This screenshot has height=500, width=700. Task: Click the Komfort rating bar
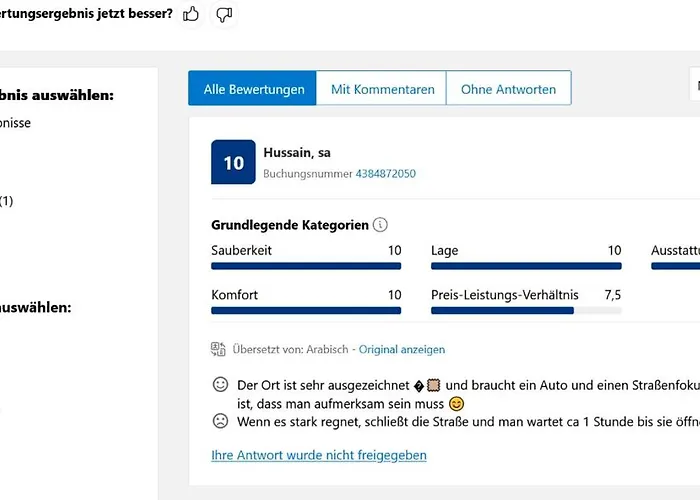pos(306,311)
